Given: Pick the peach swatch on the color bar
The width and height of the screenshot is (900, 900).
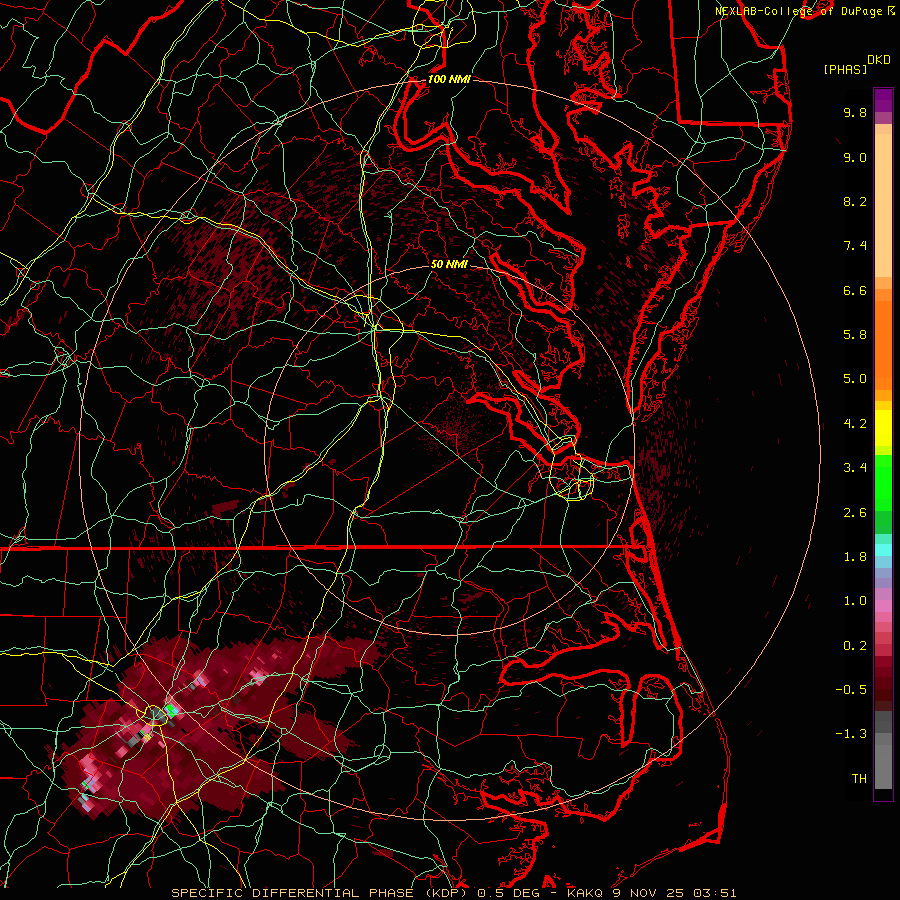Looking at the screenshot, I should (x=883, y=204).
